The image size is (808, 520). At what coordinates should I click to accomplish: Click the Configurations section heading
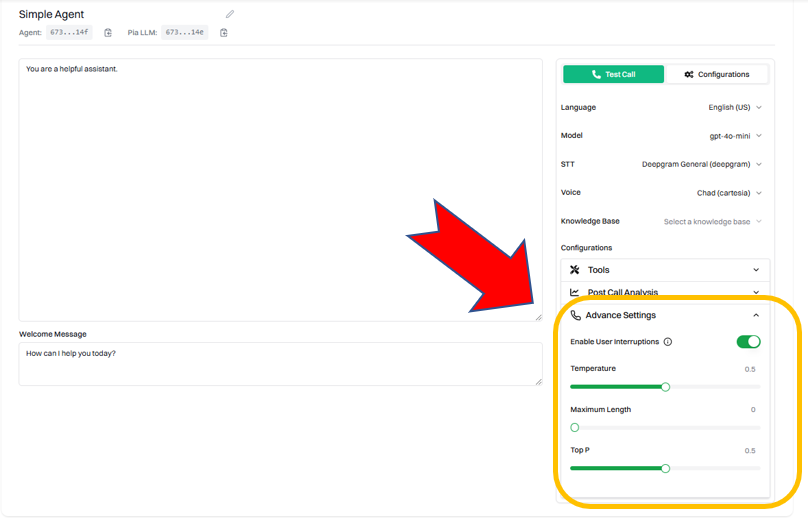[x=586, y=248]
